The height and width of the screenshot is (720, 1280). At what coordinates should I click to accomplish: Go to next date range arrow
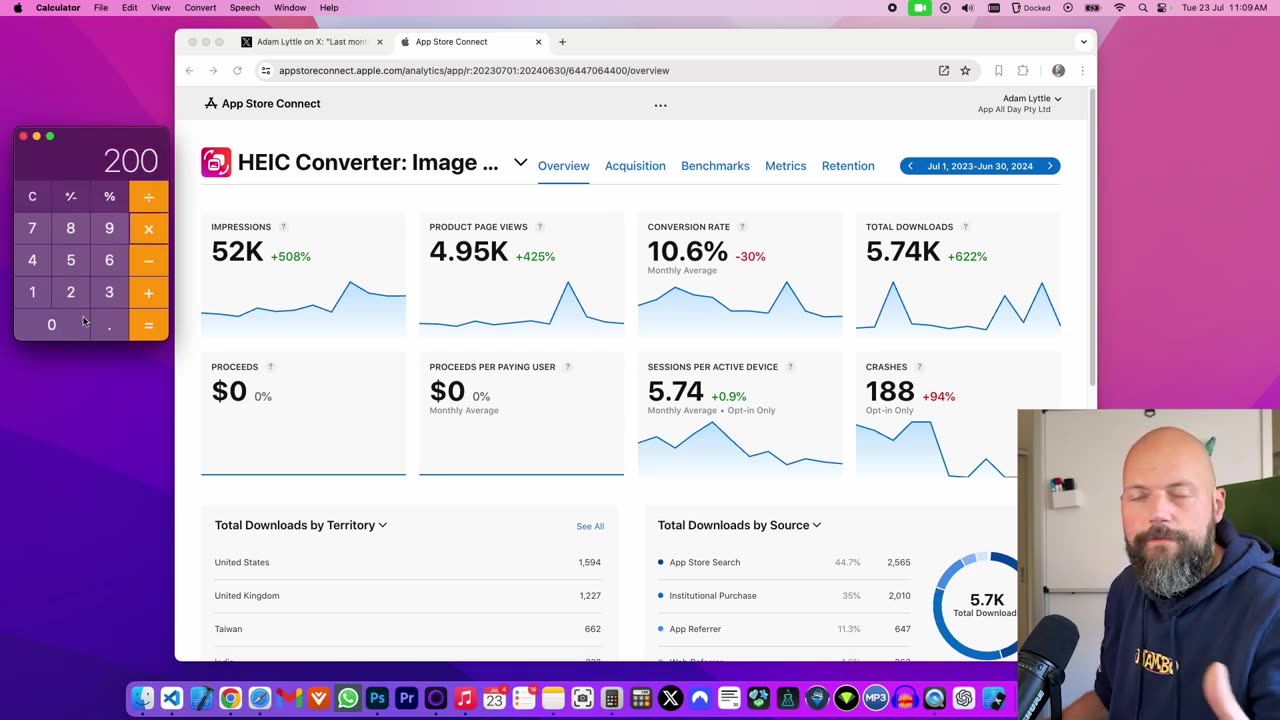pos(1050,166)
